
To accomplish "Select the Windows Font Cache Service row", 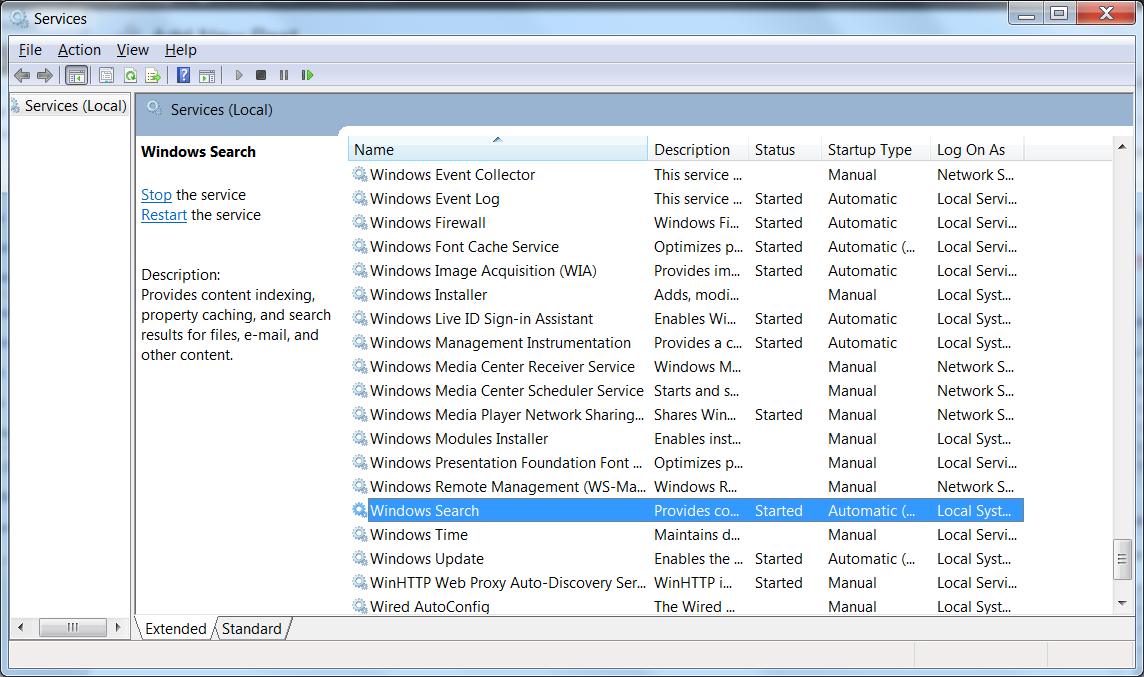I will click(x=686, y=247).
